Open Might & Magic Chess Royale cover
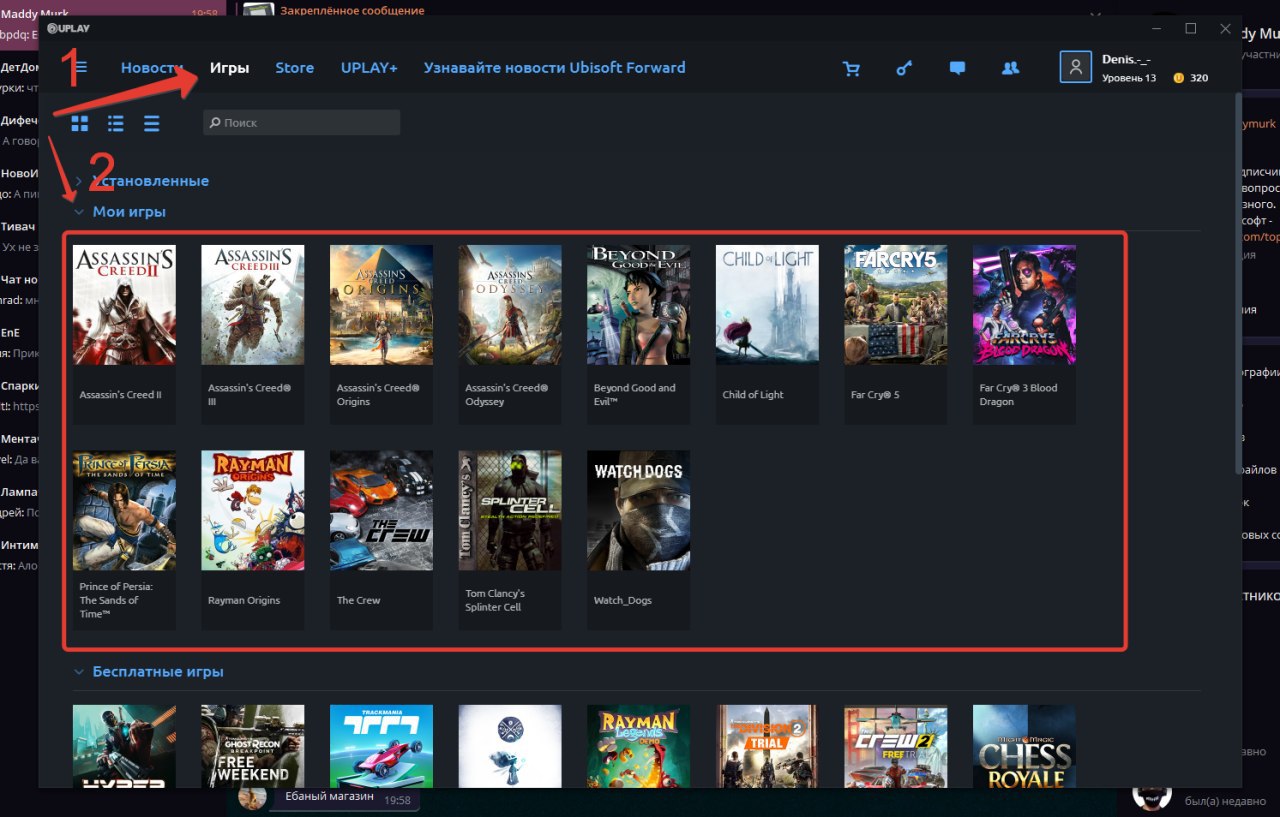 (1024, 746)
